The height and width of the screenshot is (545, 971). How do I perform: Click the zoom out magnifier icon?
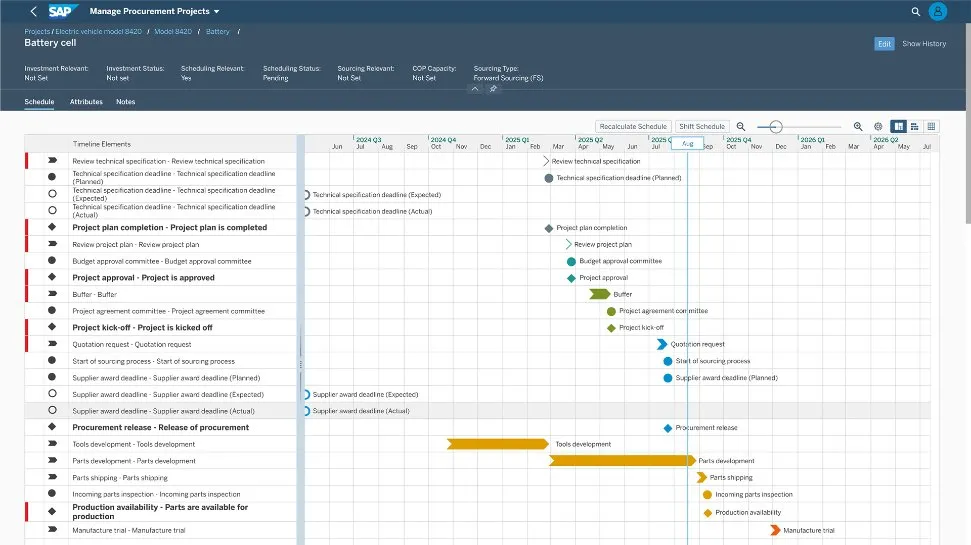(741, 127)
